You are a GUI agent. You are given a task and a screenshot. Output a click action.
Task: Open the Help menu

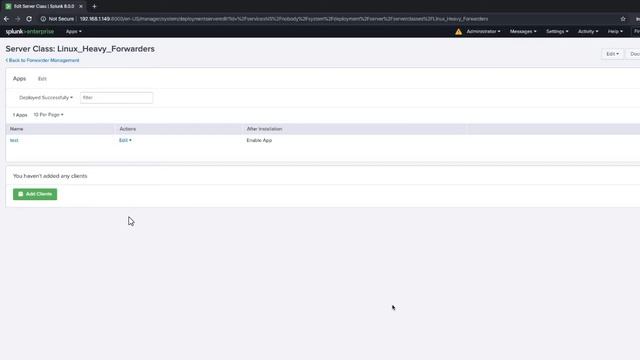tap(615, 31)
